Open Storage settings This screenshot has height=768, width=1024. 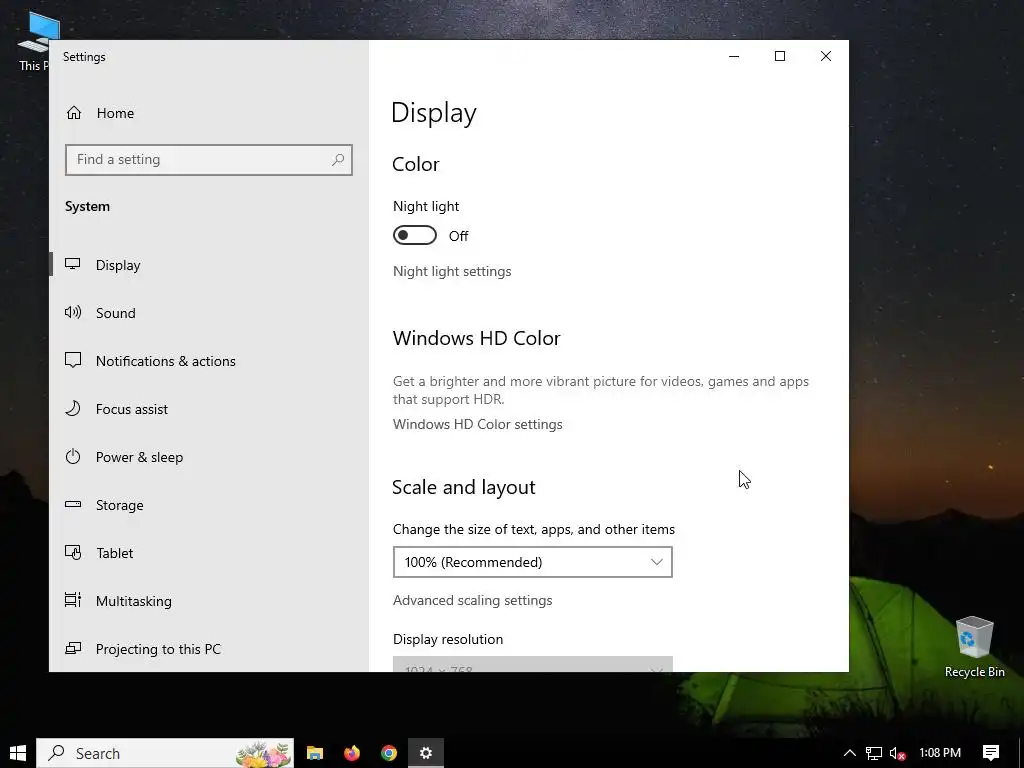coord(209,505)
